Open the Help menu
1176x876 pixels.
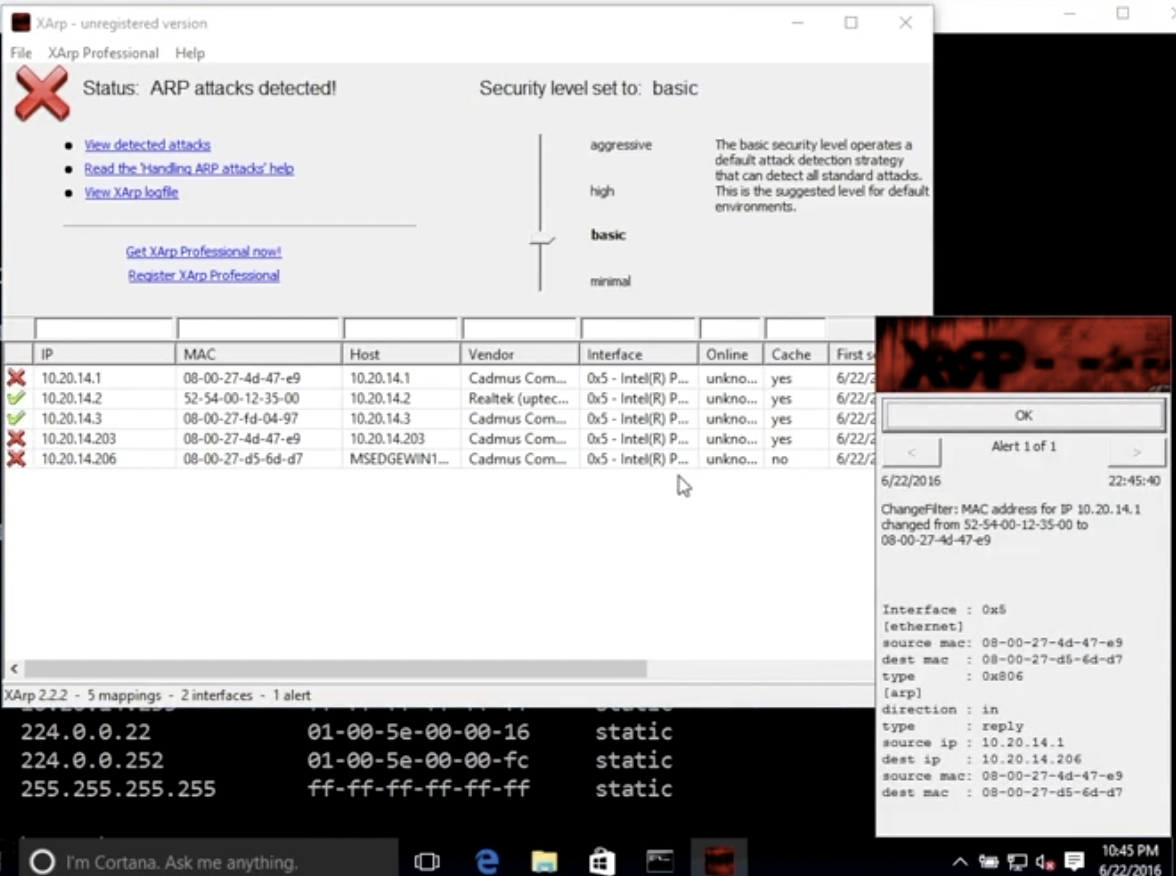point(190,53)
